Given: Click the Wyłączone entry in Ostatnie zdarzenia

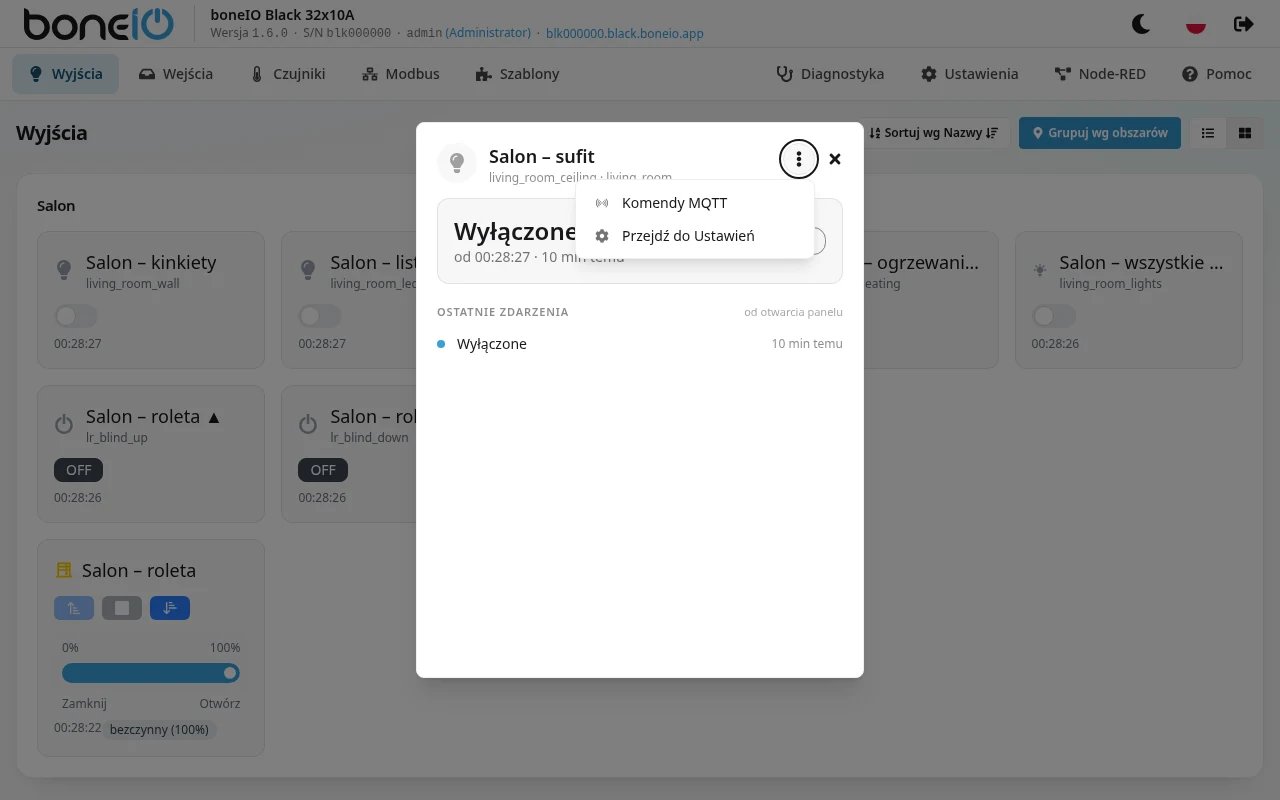Looking at the screenshot, I should pyautogui.click(x=640, y=344).
